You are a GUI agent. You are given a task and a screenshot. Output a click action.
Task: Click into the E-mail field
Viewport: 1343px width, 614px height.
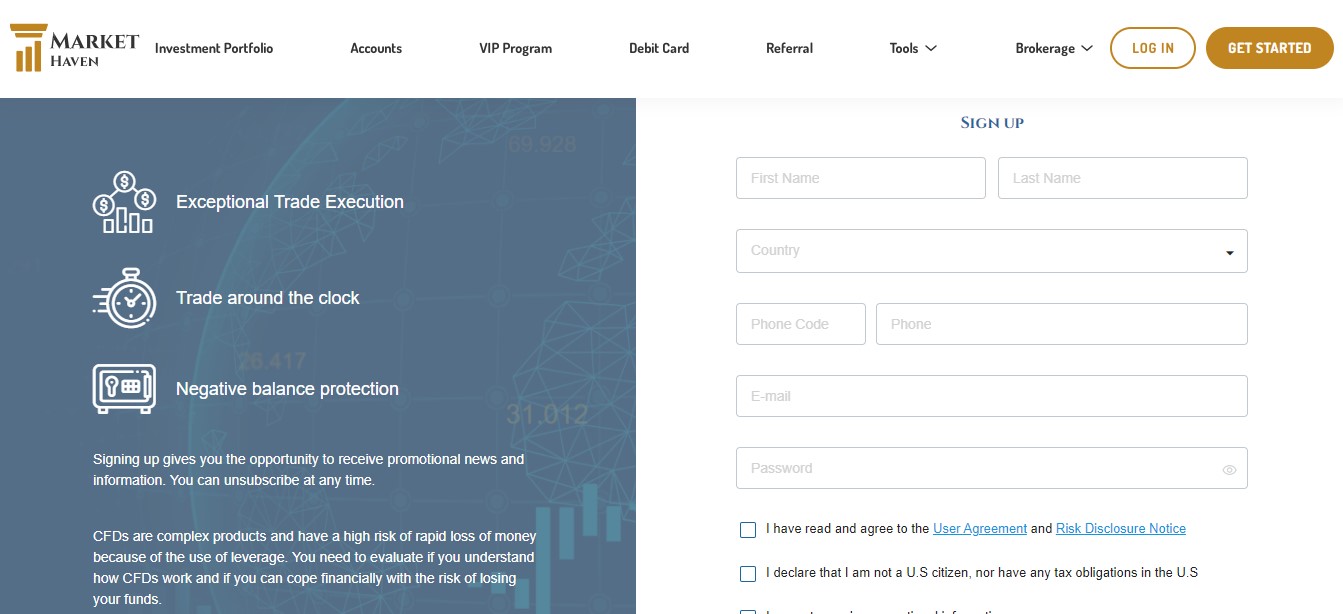point(992,396)
